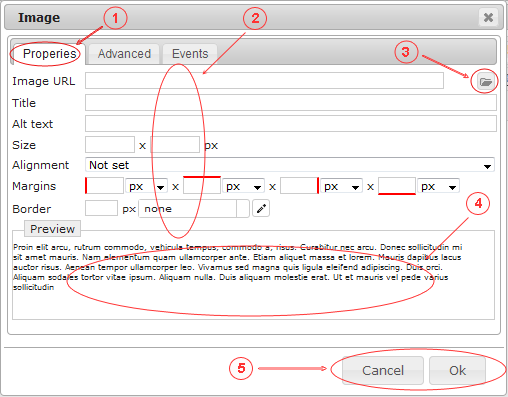Open the Events tab
Image resolution: width=508 pixels, height=397 pixels.
point(190,54)
